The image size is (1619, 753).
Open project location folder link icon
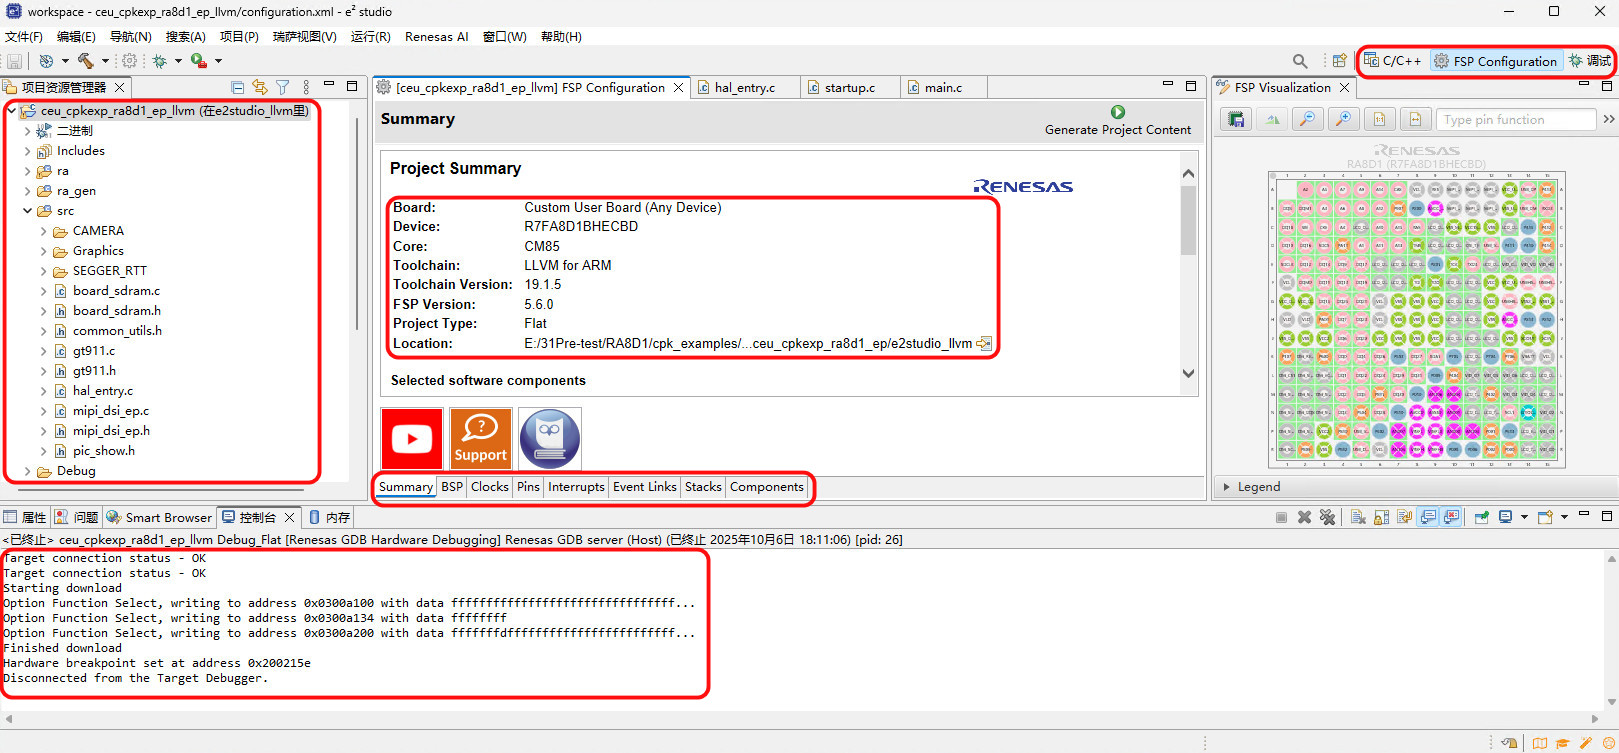pos(984,344)
